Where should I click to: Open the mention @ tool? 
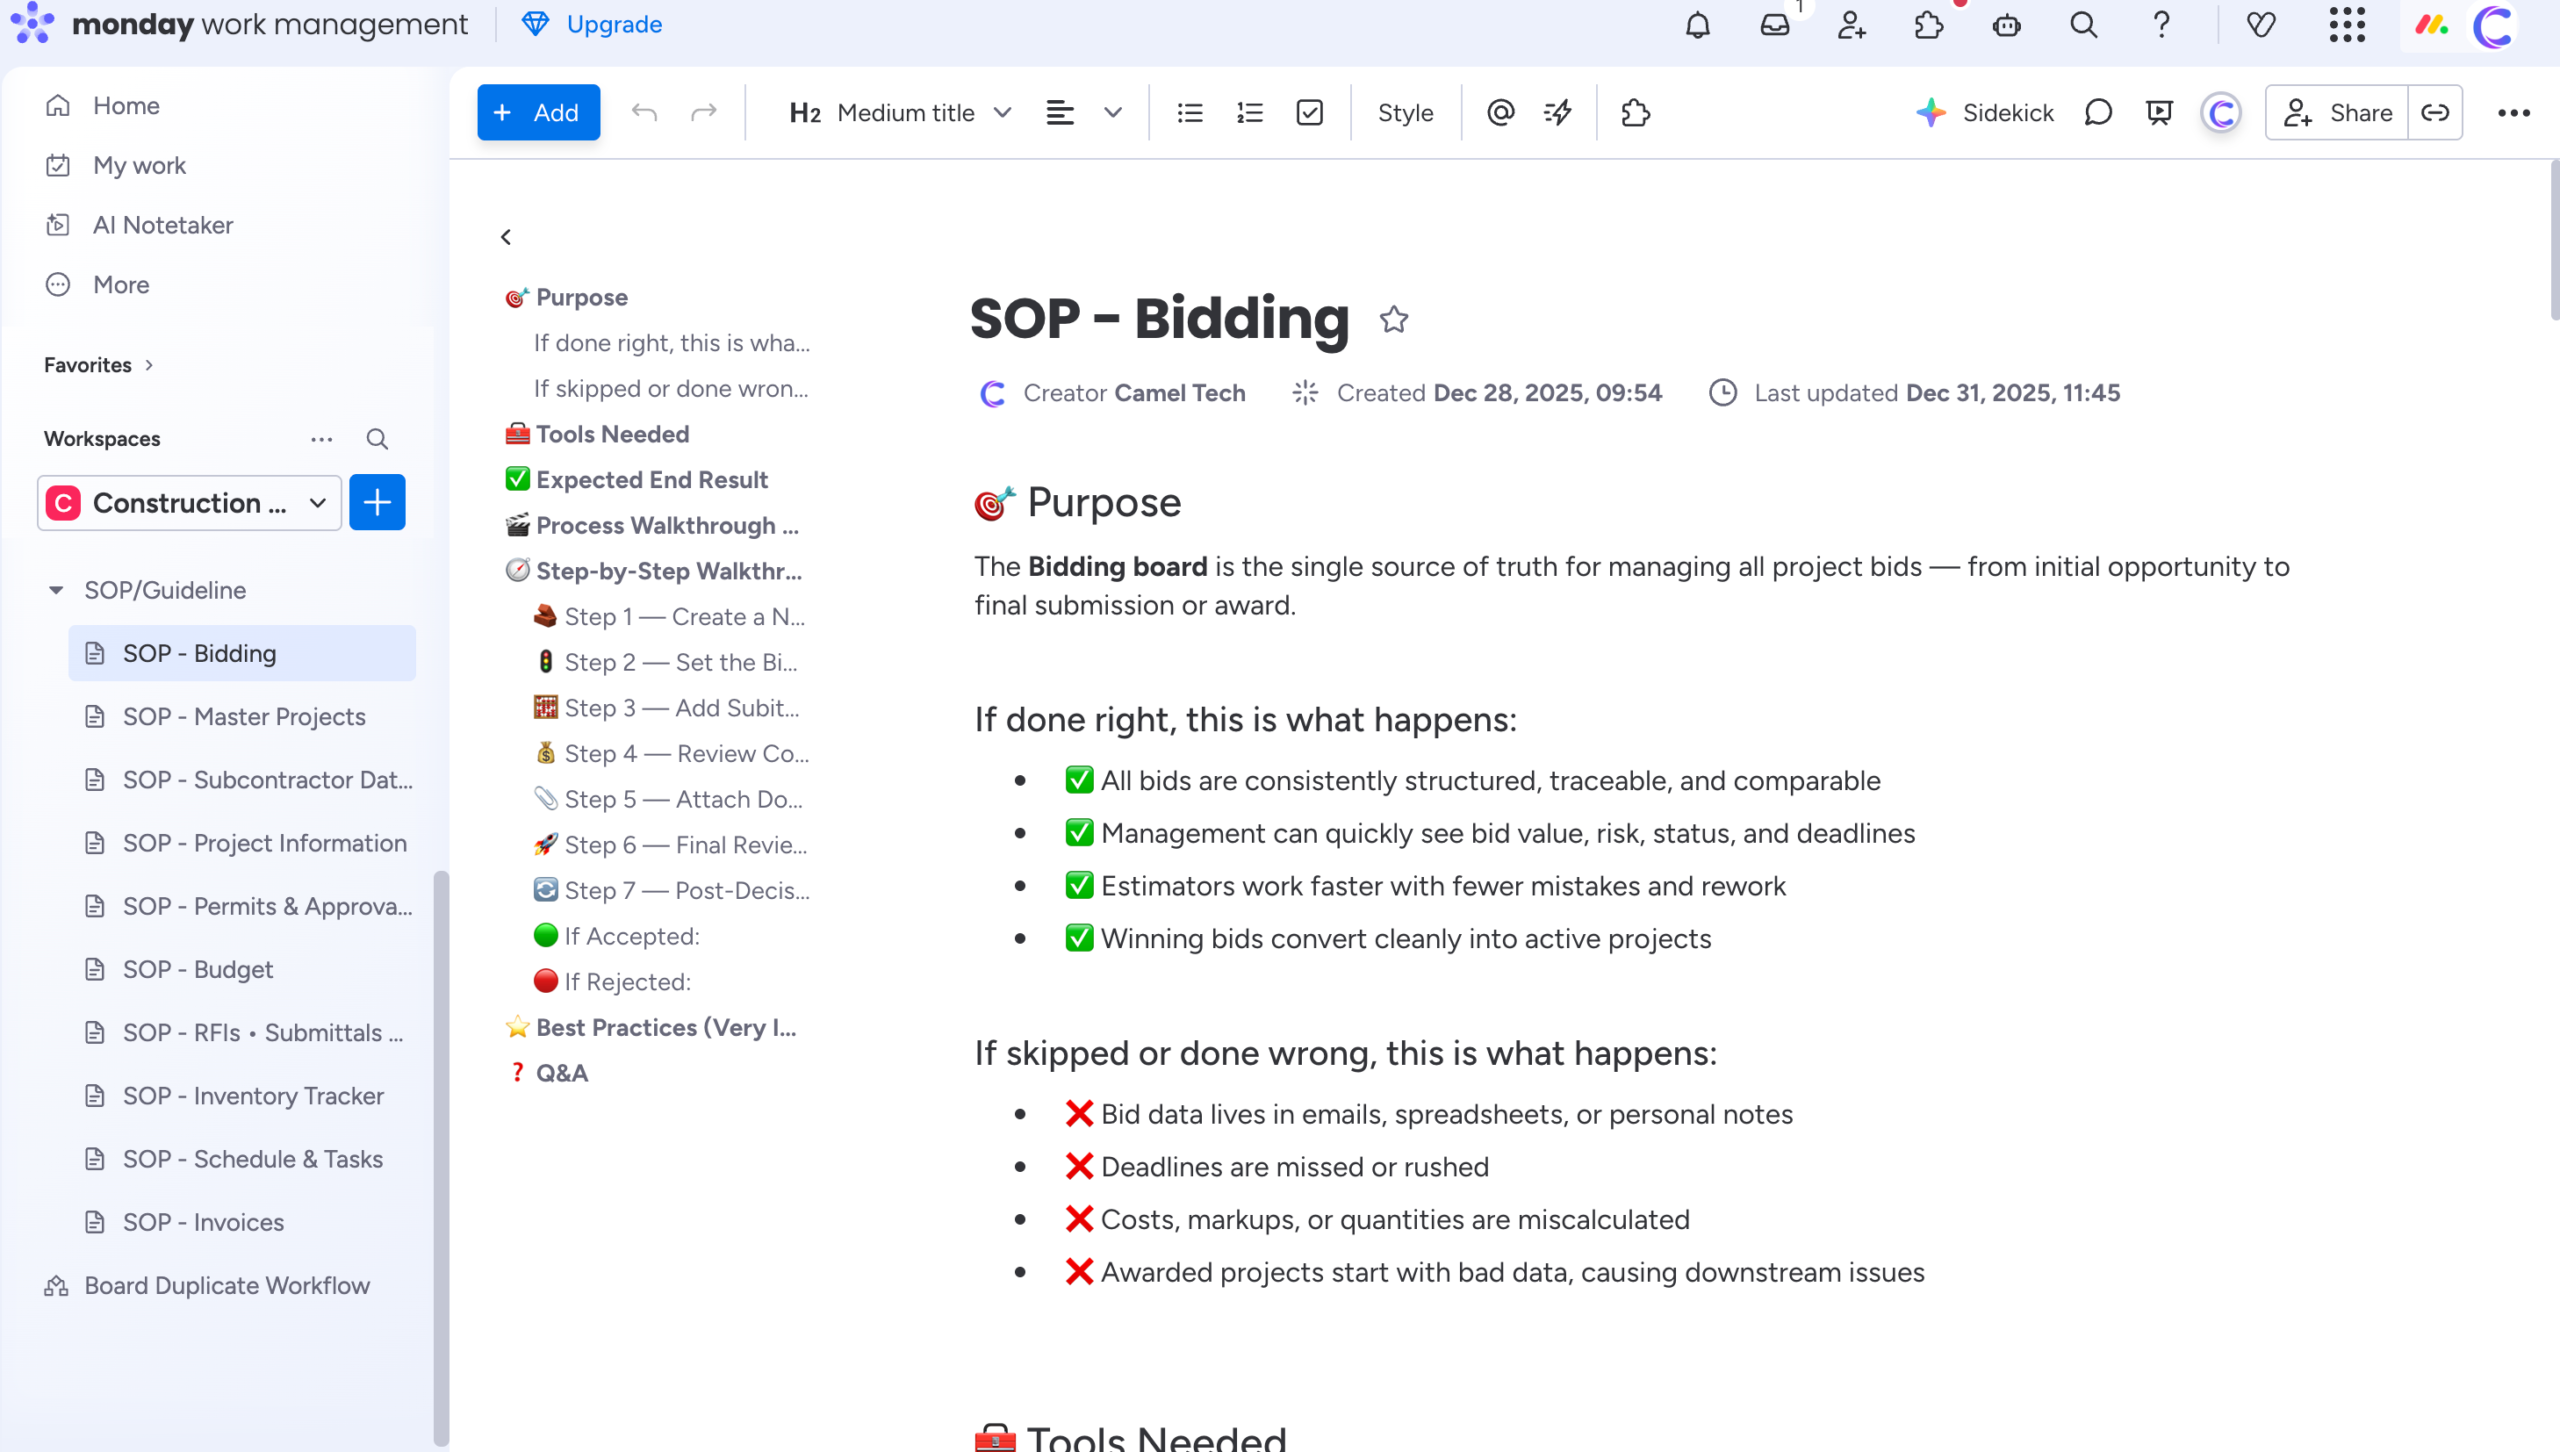[x=1500, y=113]
